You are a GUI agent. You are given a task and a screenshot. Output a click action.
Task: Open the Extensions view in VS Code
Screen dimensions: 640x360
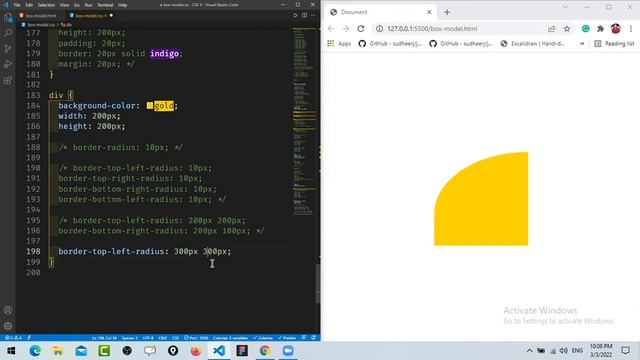point(8,80)
